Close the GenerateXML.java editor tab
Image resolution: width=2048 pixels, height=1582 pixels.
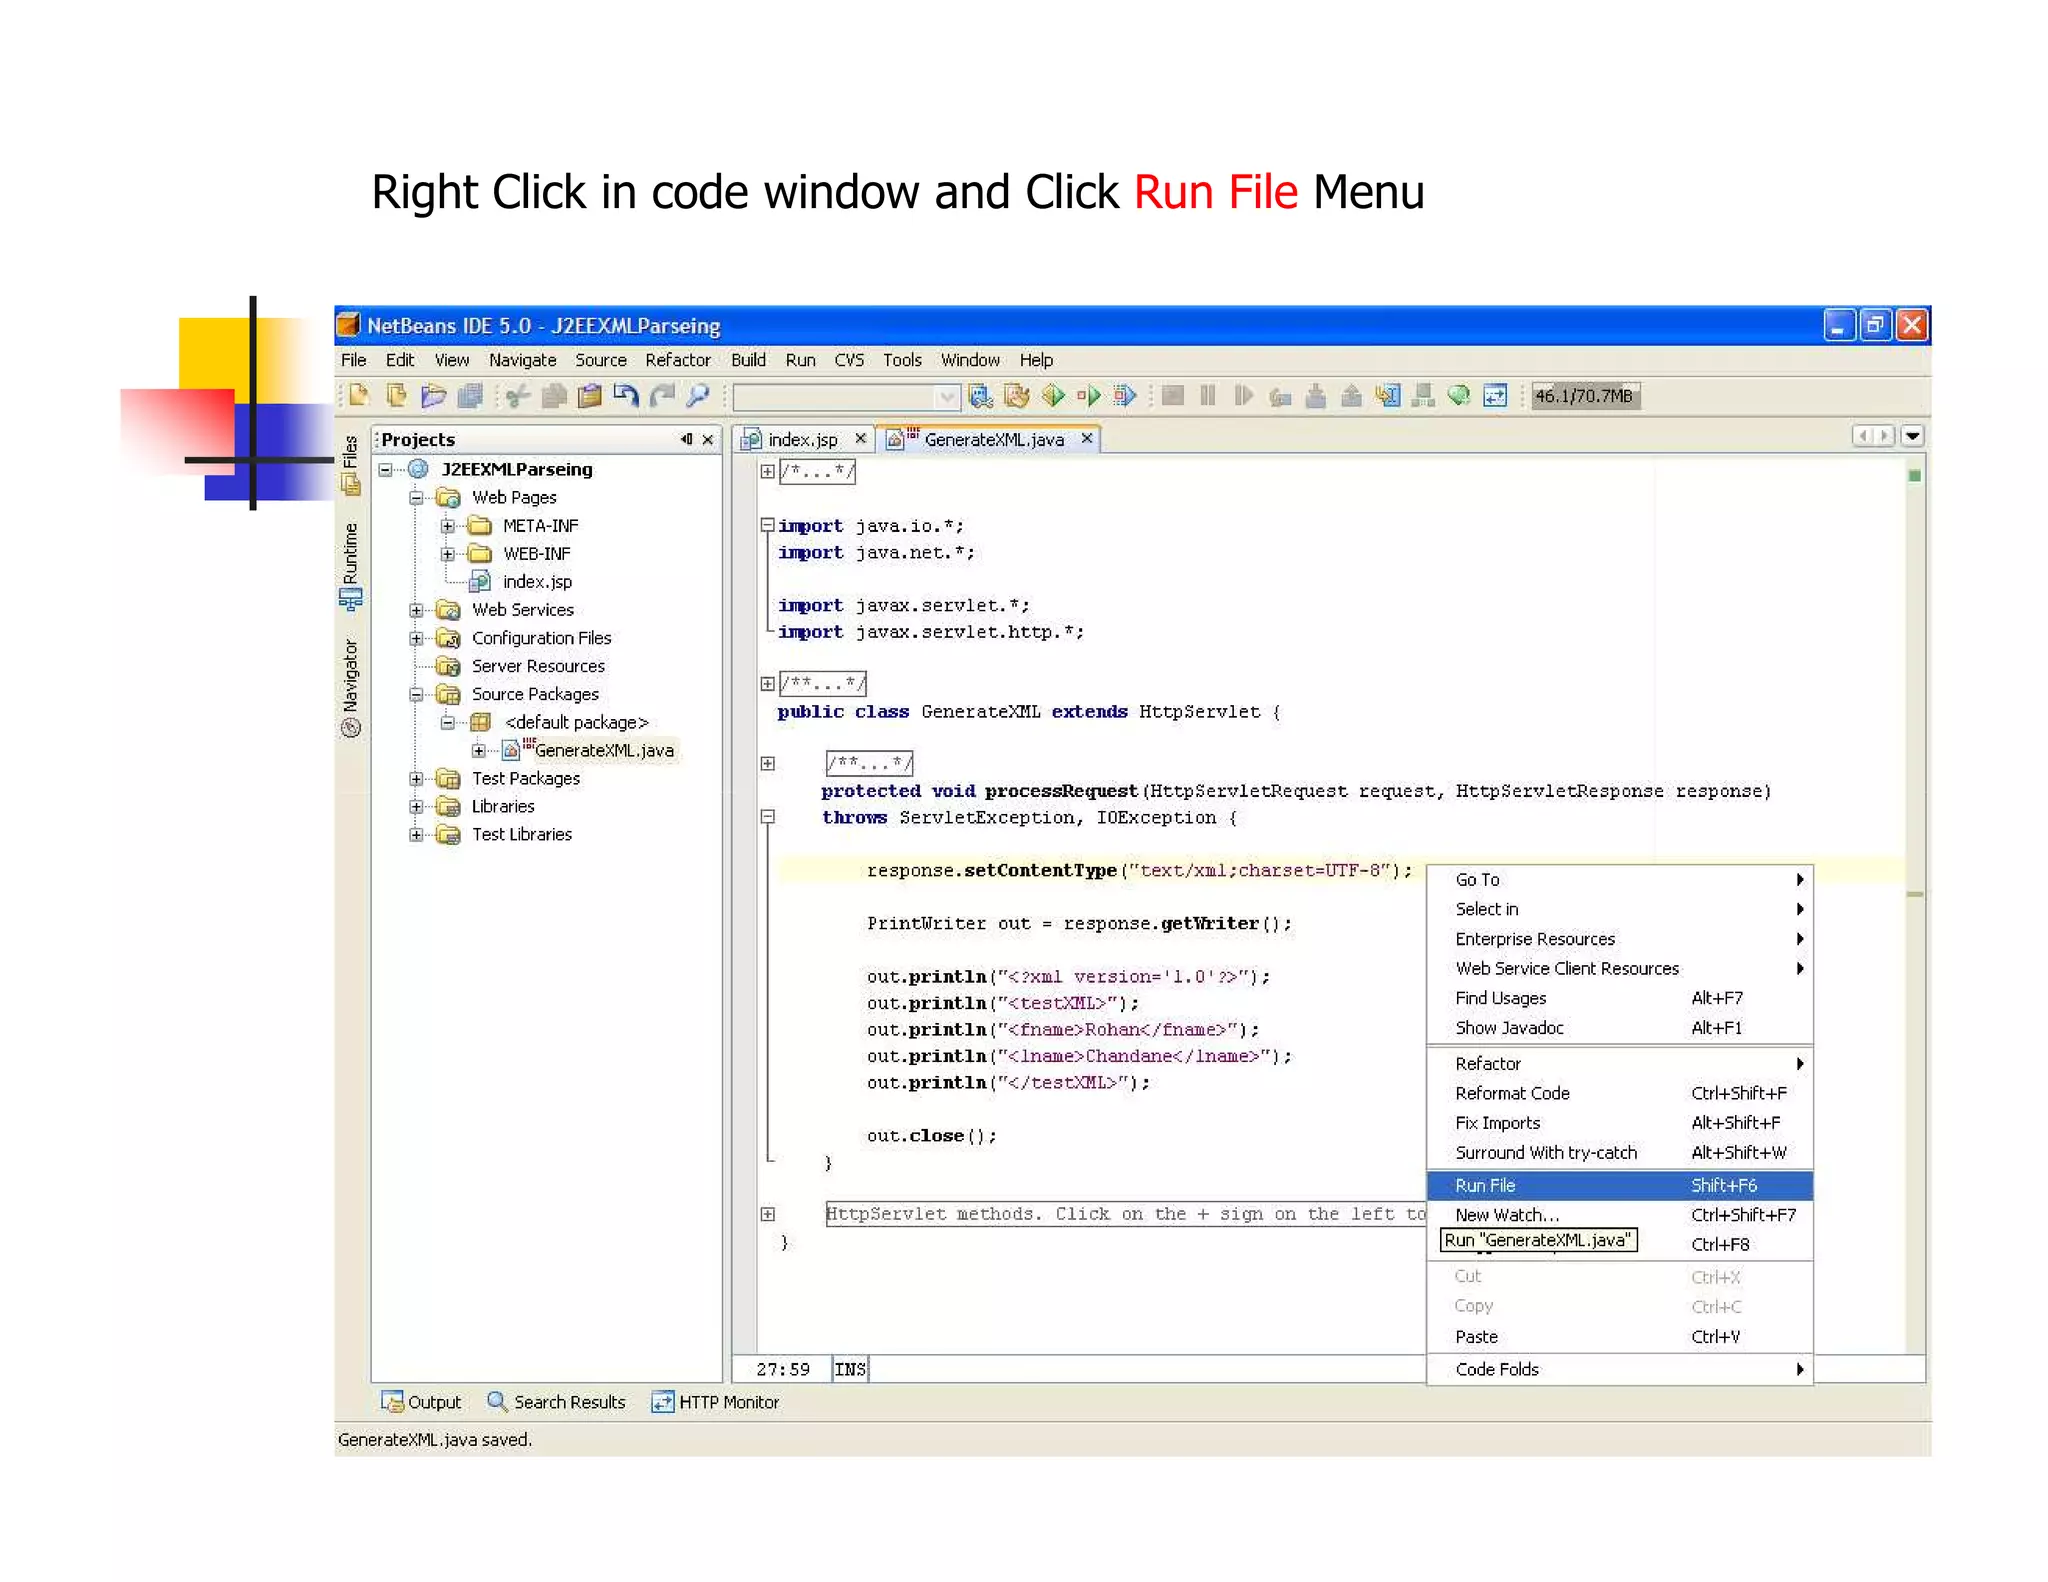click(x=1087, y=438)
